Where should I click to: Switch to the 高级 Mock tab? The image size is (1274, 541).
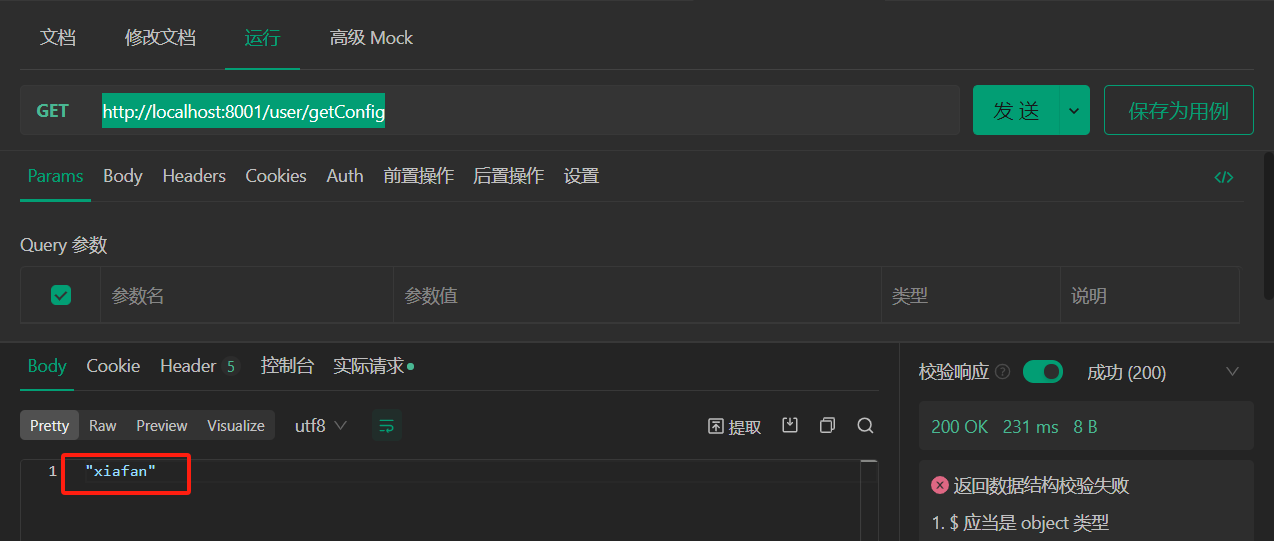(371, 38)
